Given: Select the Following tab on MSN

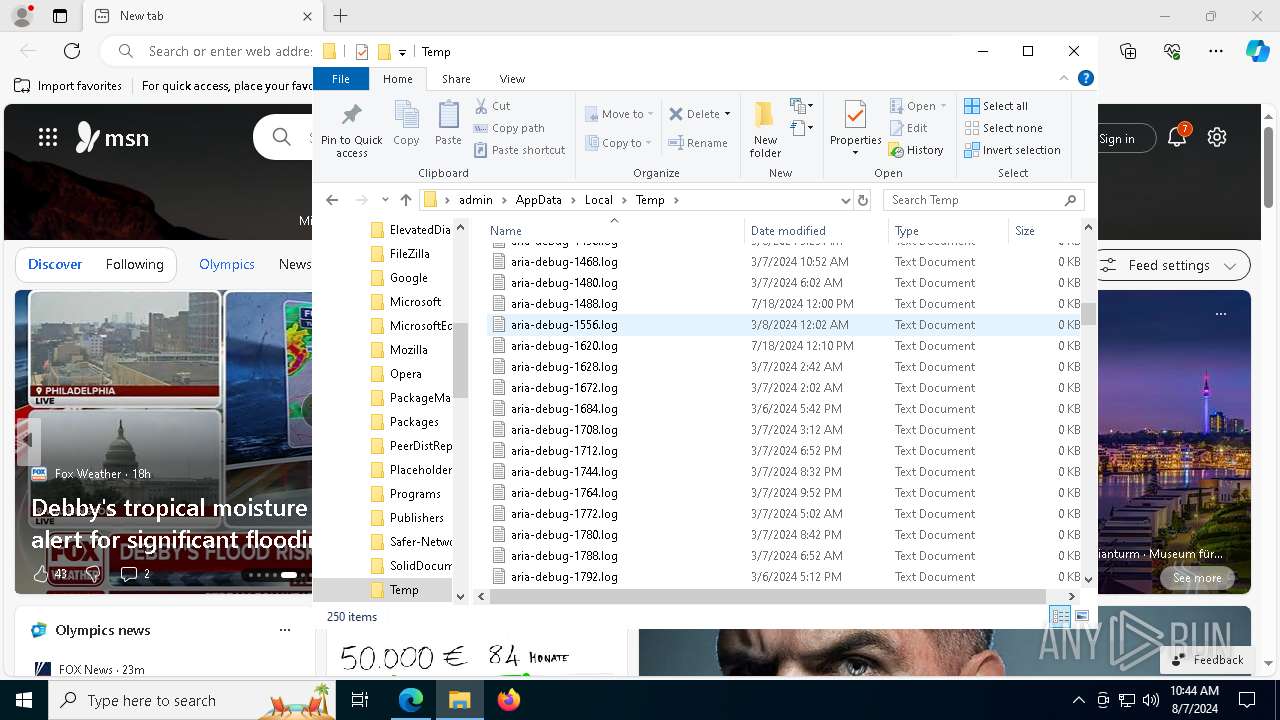Looking at the screenshot, I should 134,264.
